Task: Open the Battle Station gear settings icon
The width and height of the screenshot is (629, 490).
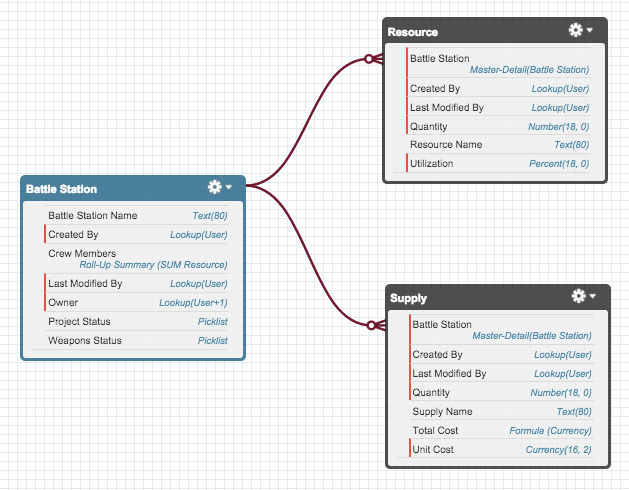Action: tap(215, 187)
